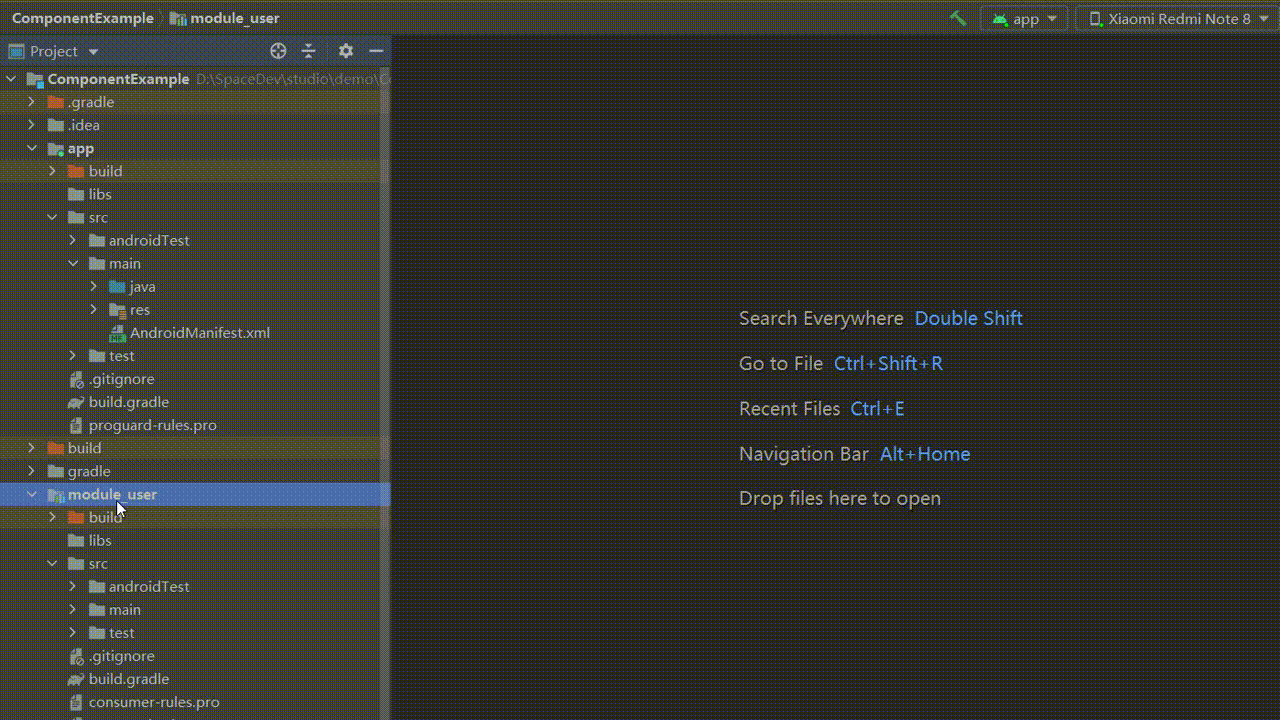Click the java source folder icon
The width and height of the screenshot is (1280, 720).
point(117,286)
